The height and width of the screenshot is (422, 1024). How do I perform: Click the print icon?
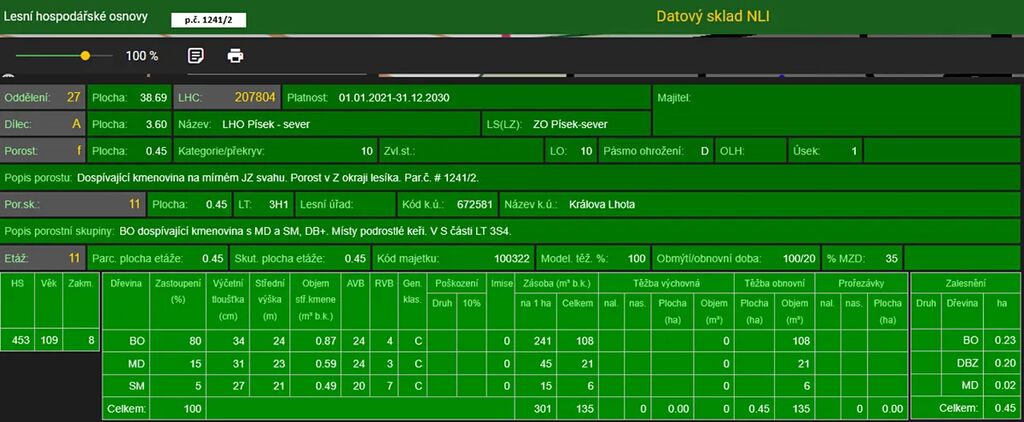[x=235, y=56]
